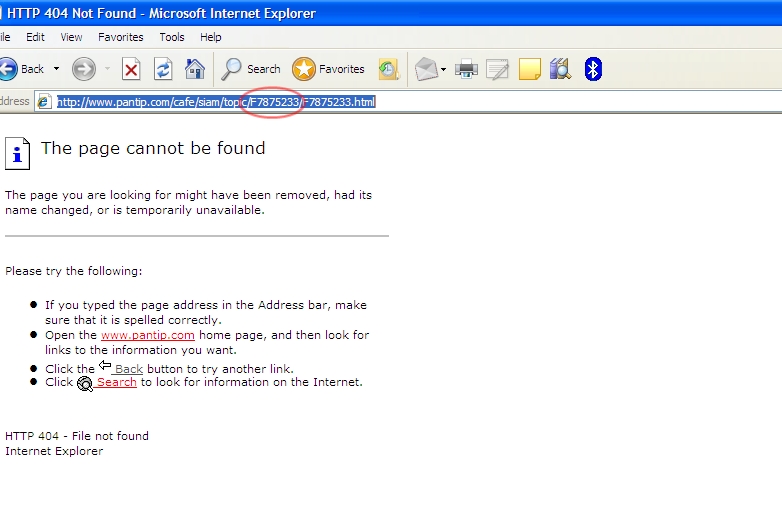Click the page icon in the address bar
This screenshot has width=782, height=516.
click(x=44, y=102)
